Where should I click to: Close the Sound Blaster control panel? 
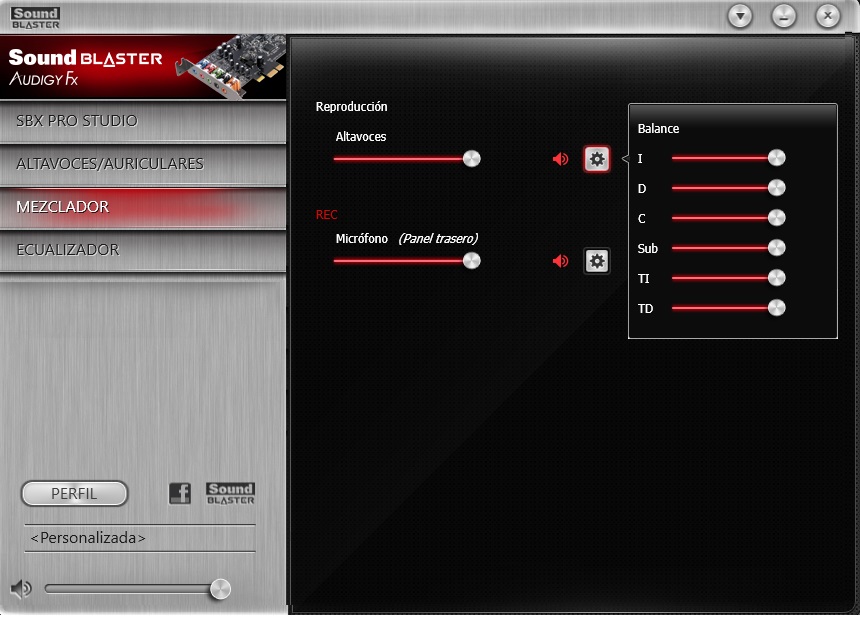pyautogui.click(x=828, y=16)
